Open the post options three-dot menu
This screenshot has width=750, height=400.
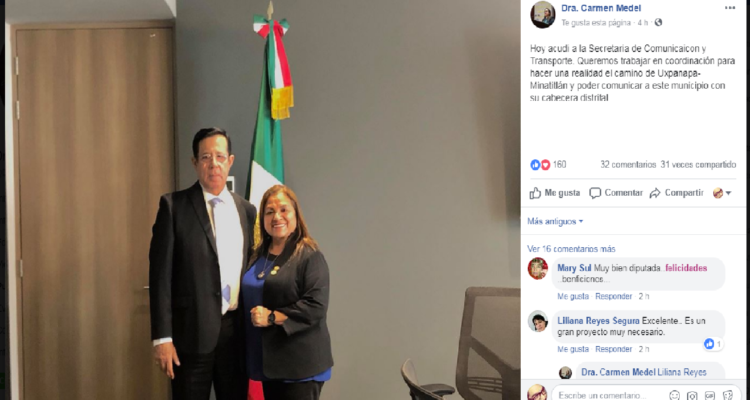point(729,8)
